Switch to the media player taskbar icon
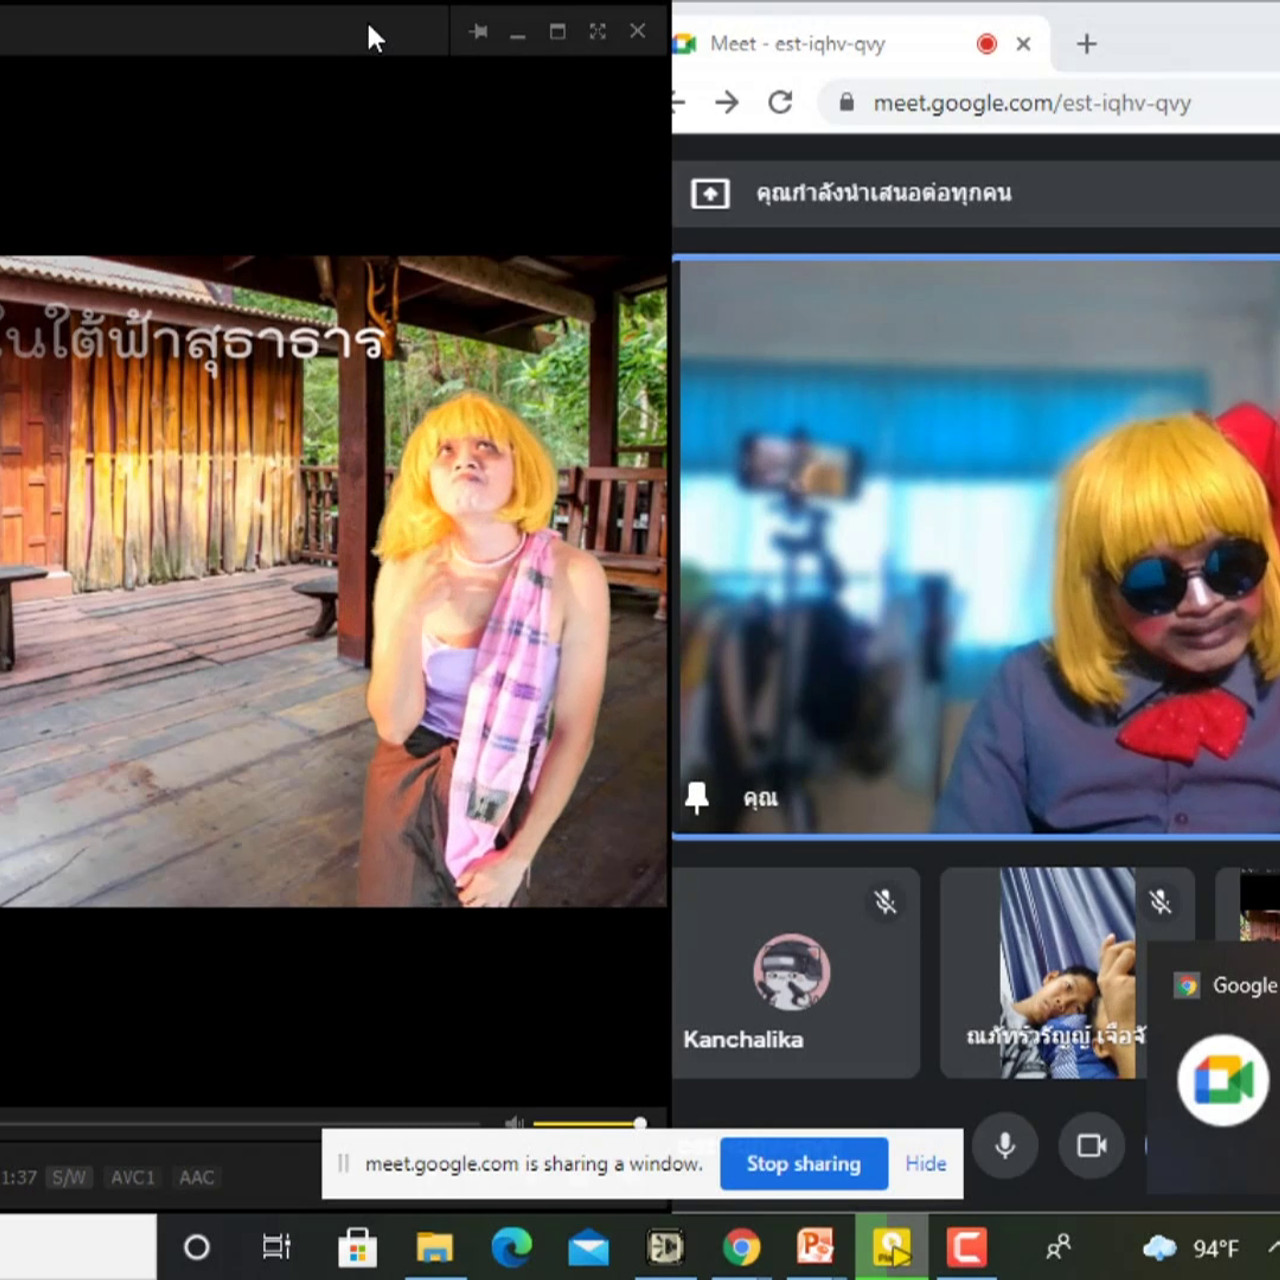Image resolution: width=1280 pixels, height=1280 pixels. pos(892,1247)
